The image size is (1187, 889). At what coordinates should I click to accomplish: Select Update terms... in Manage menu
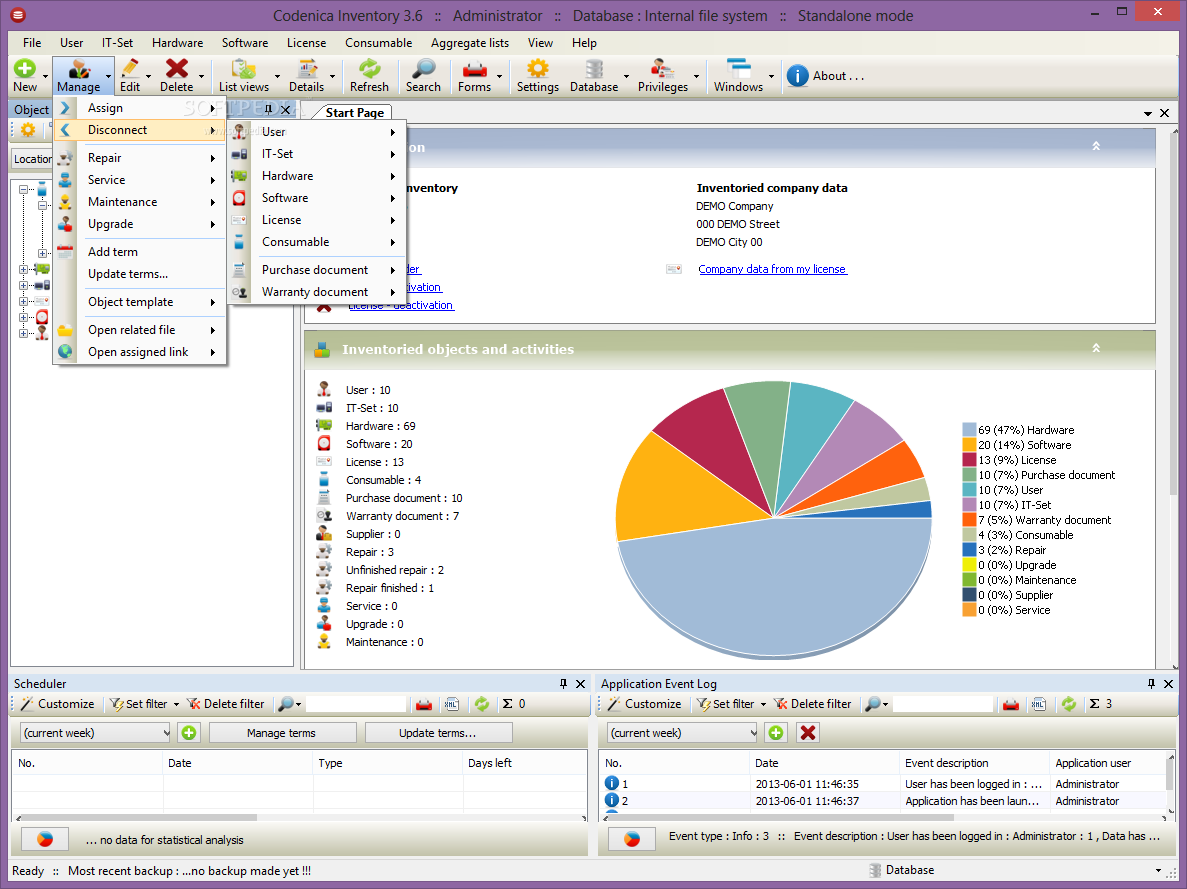coord(140,273)
